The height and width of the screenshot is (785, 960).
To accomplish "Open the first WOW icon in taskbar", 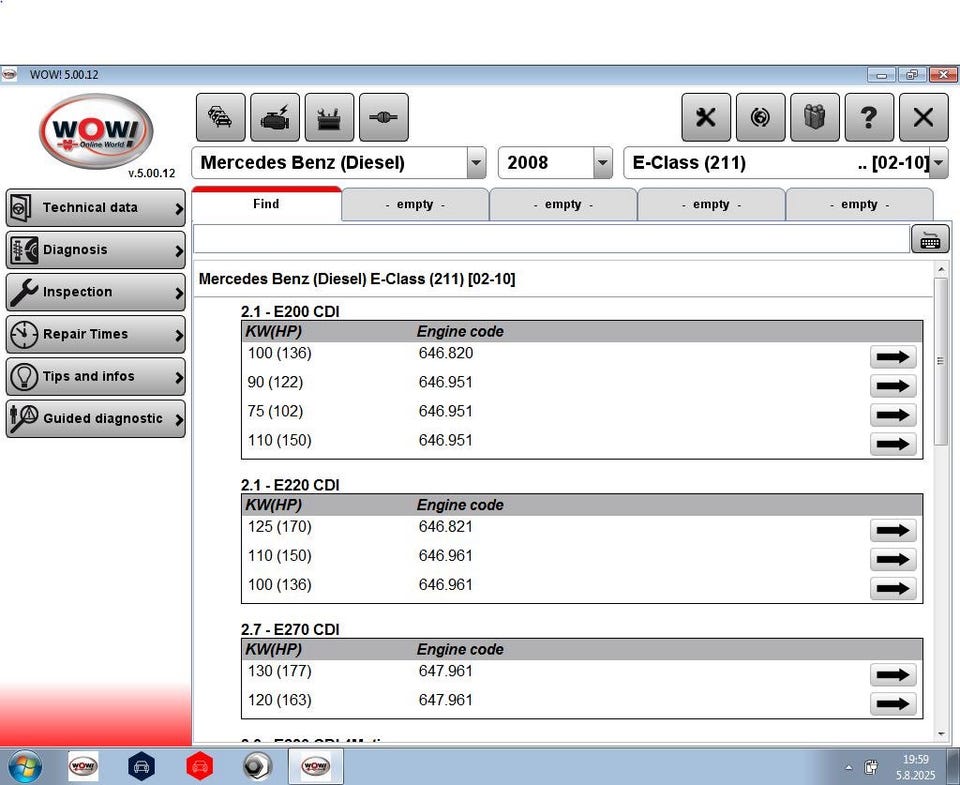I will coord(83,766).
